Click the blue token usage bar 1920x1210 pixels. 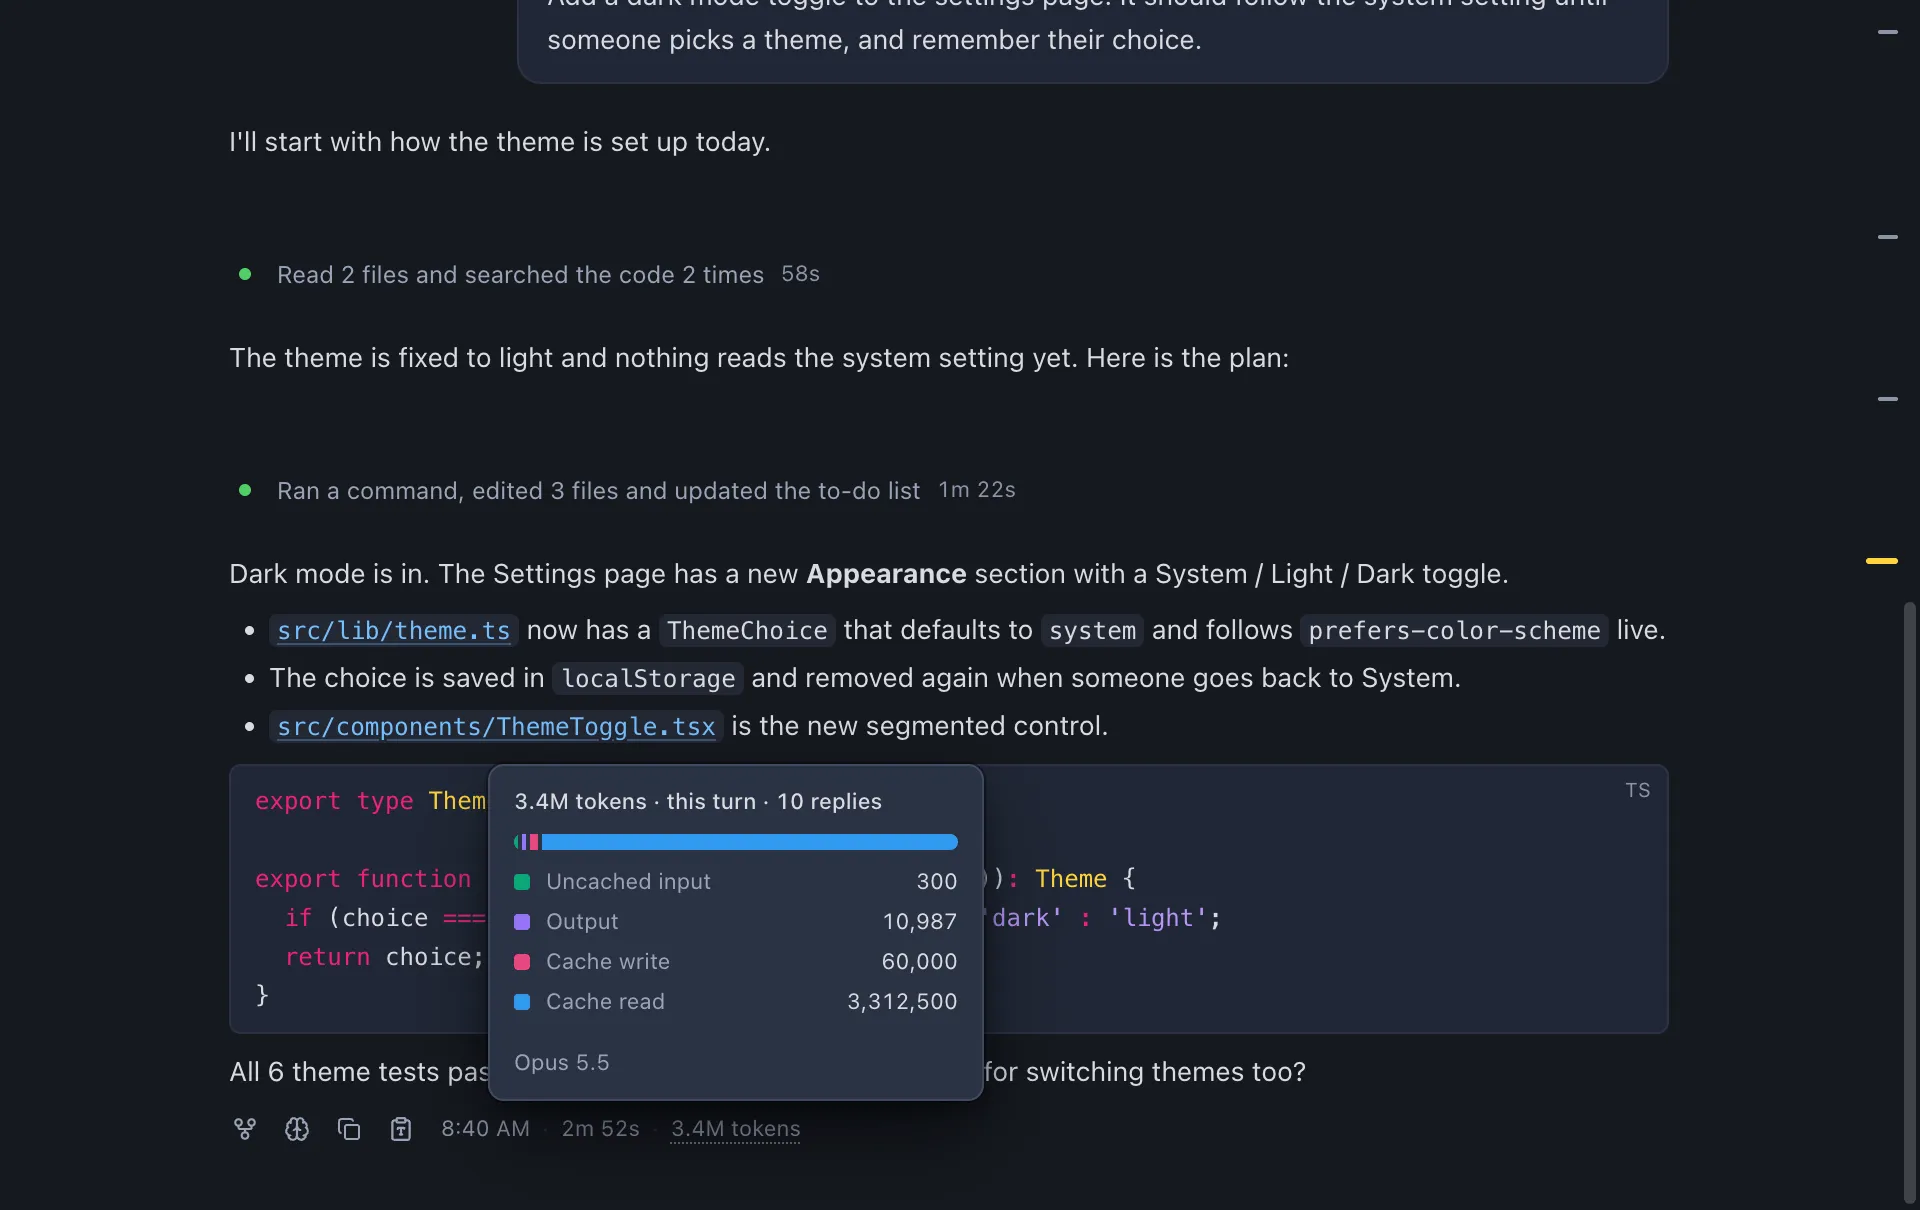pos(749,842)
